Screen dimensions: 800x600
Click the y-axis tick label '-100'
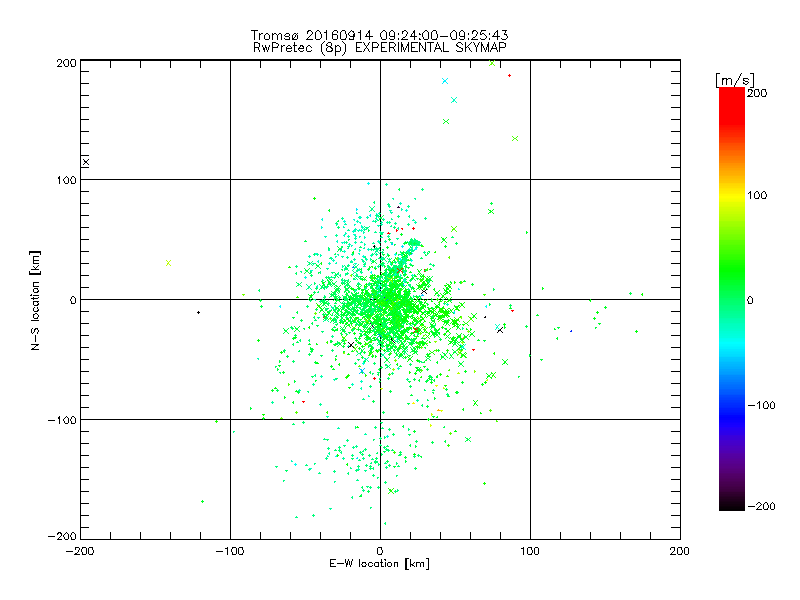pyautogui.click(x=62, y=420)
